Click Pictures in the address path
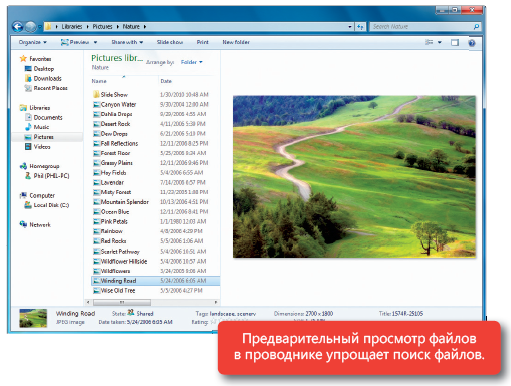511x386 pixels. [x=102, y=27]
